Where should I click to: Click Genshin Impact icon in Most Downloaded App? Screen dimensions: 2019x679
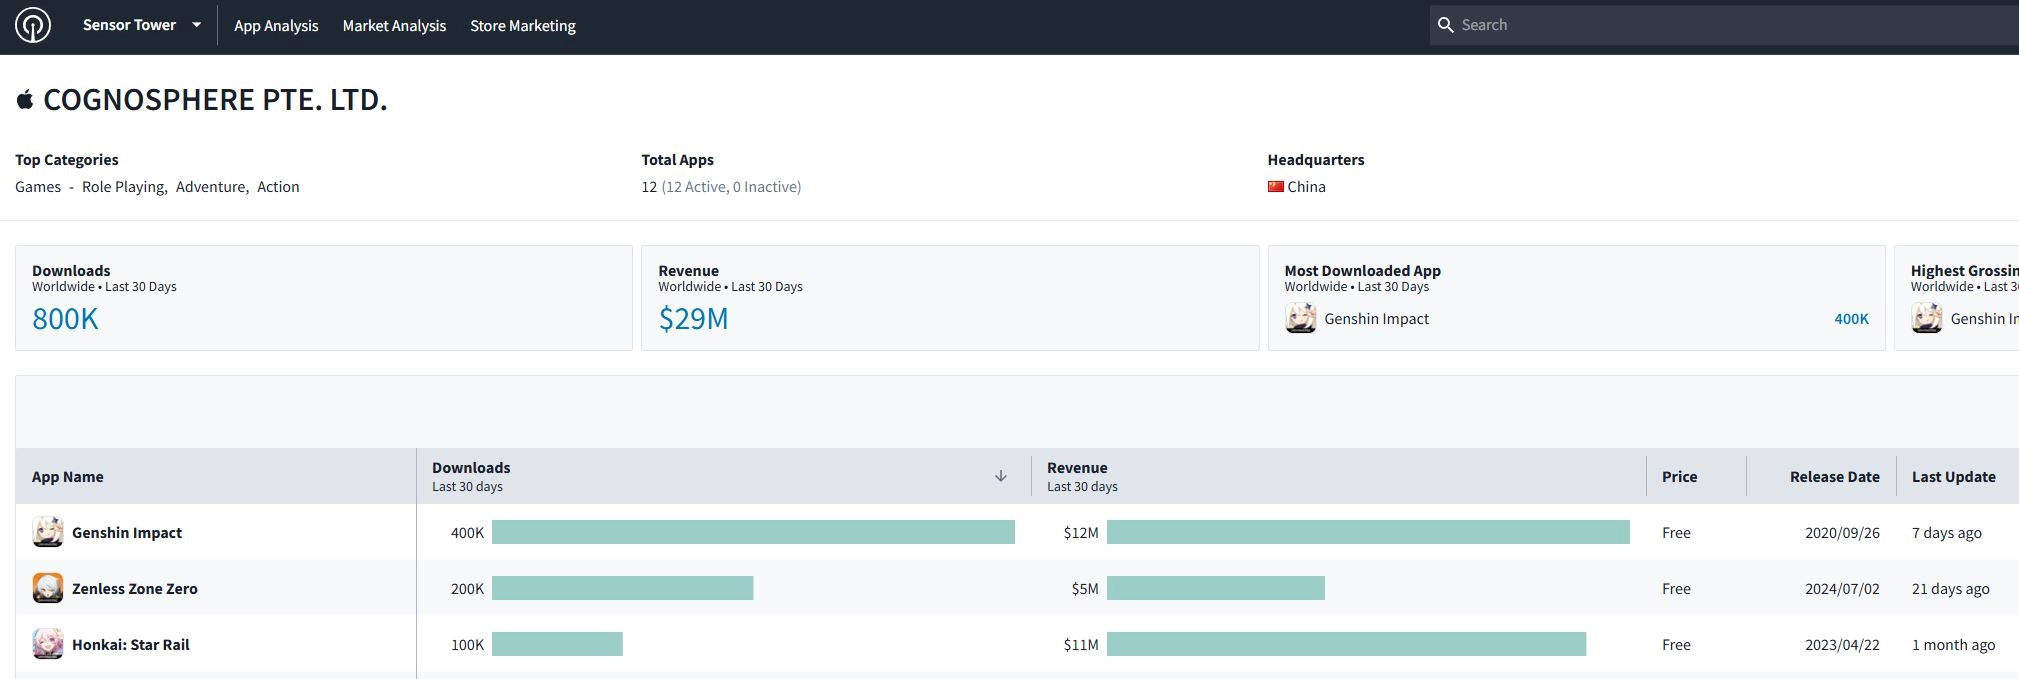point(1301,318)
